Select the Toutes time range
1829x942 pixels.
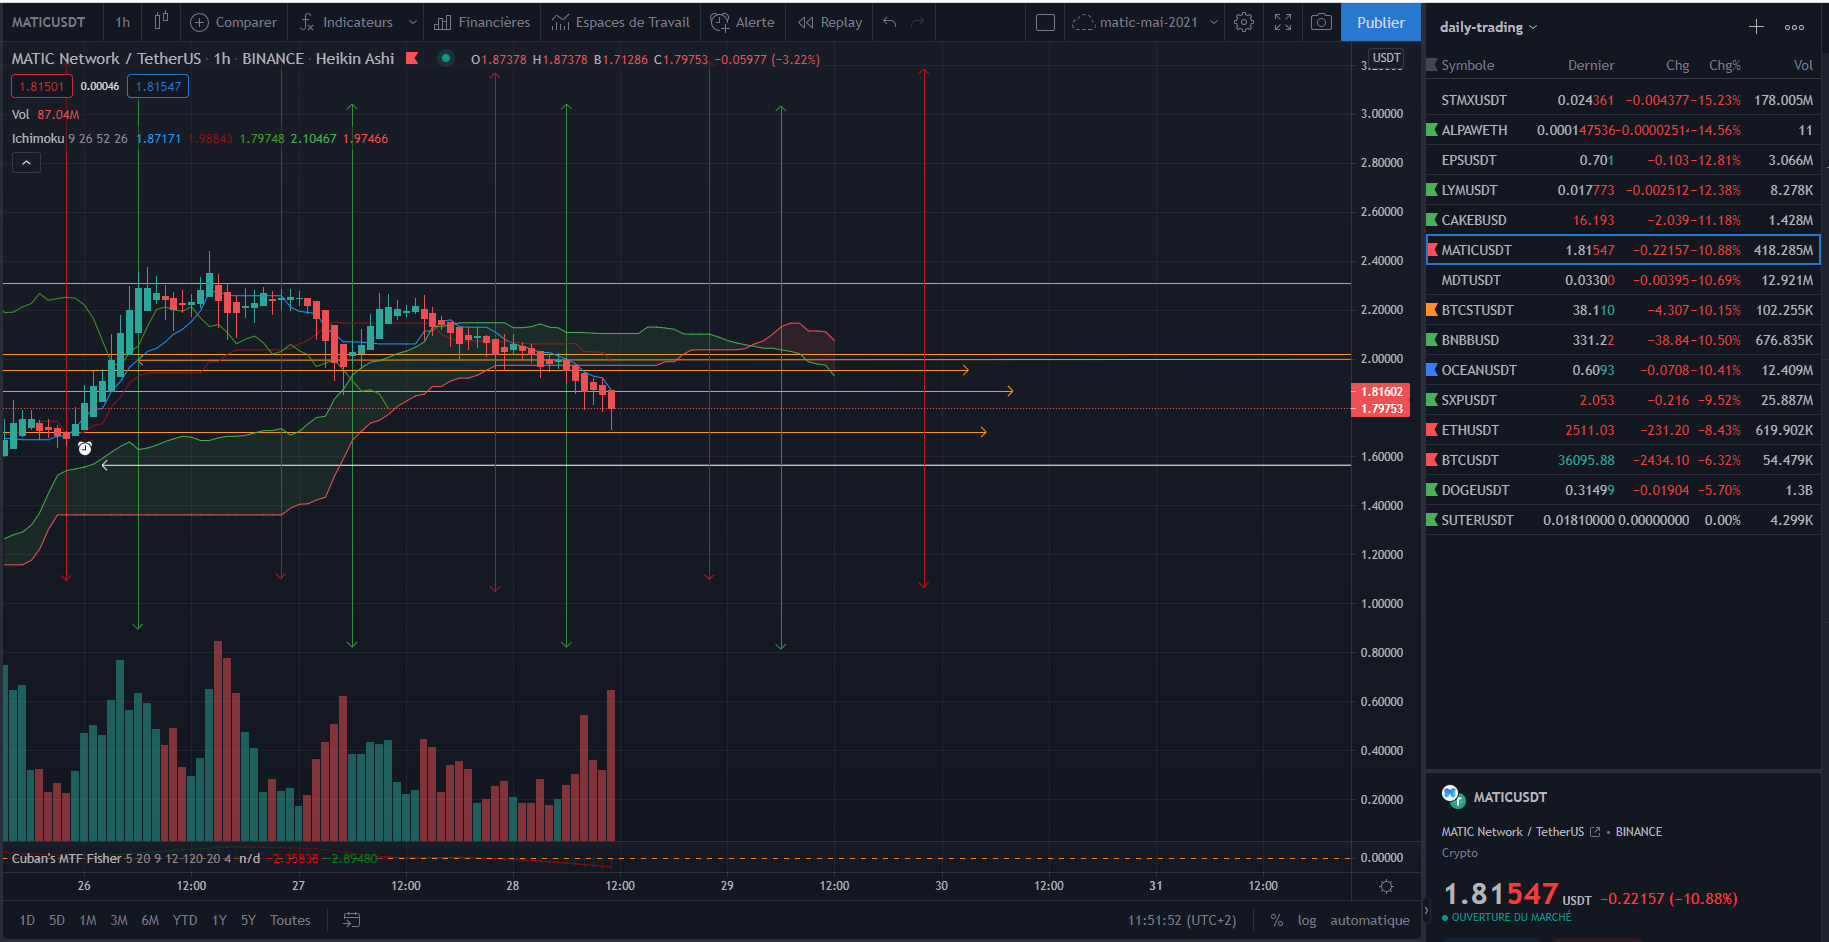[290, 920]
